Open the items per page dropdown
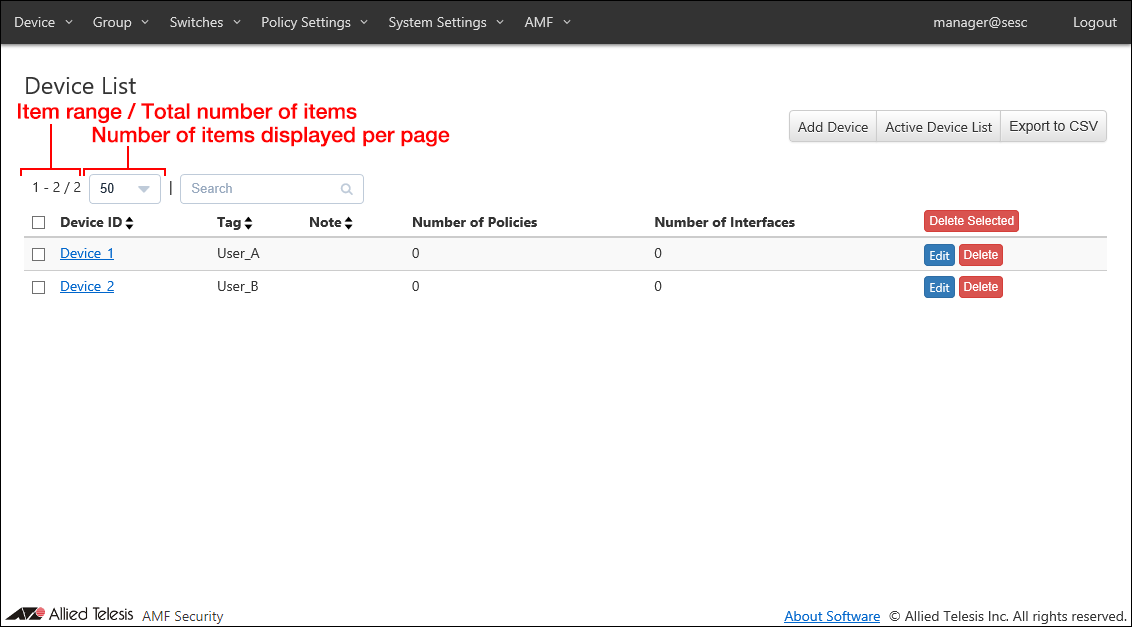Viewport: 1132px width, 627px height. pyautogui.click(x=125, y=189)
